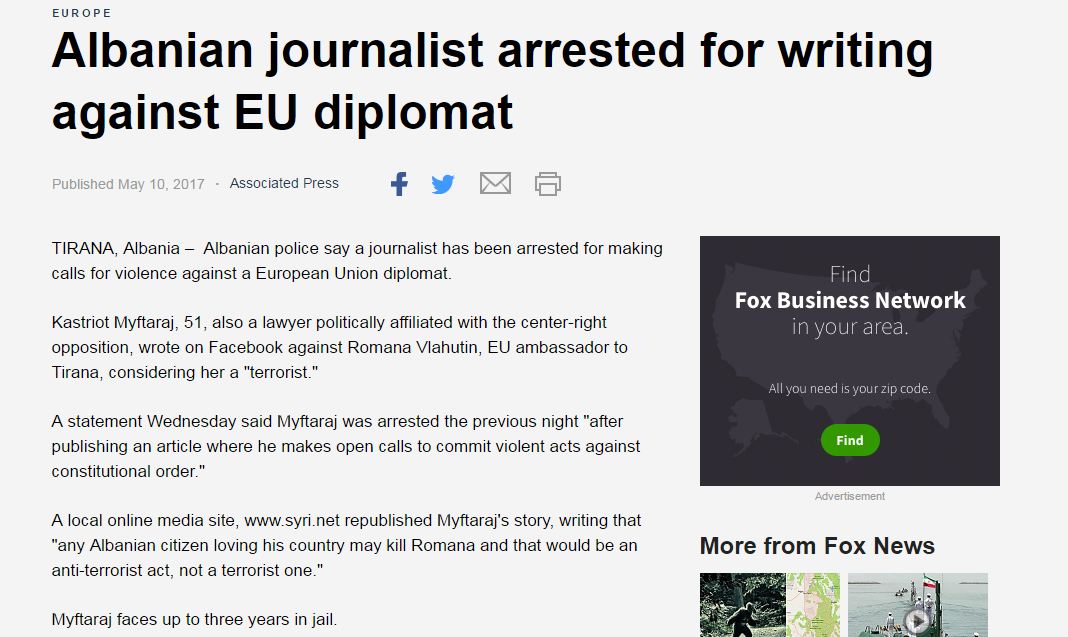Click the paragraph mentioning Romana Vlahutin

point(340,347)
